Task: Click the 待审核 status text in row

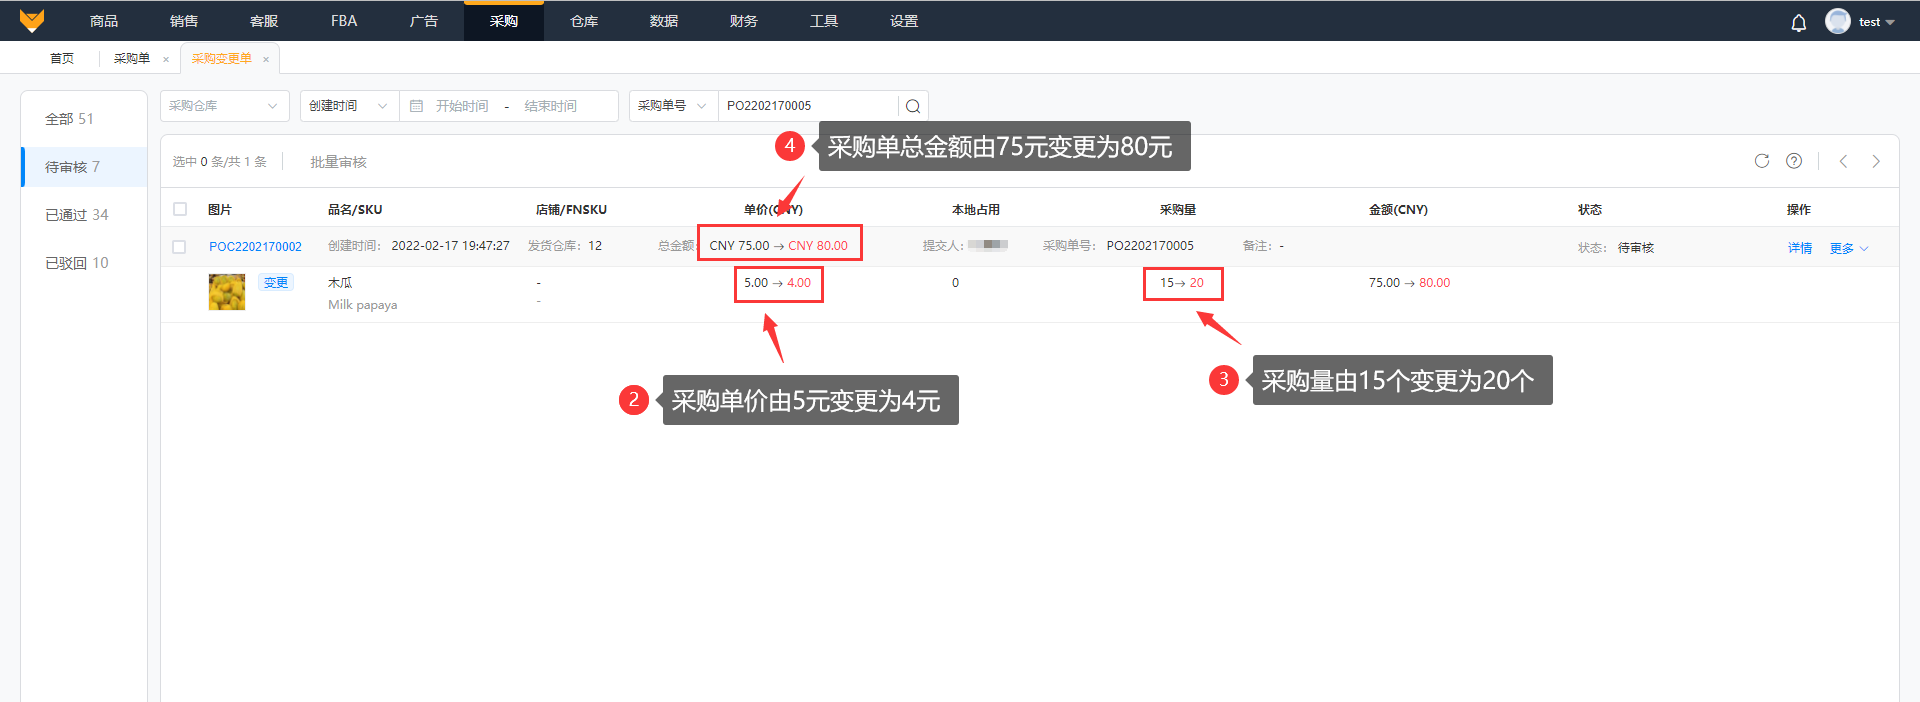Action: [x=1636, y=248]
